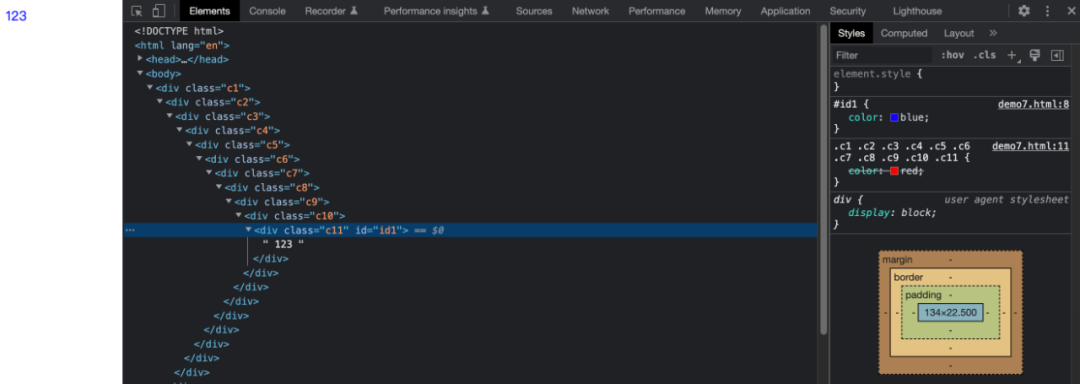Image resolution: width=1080 pixels, height=384 pixels.
Task: Open demo7.html:8 source link
Action: coord(1033,105)
